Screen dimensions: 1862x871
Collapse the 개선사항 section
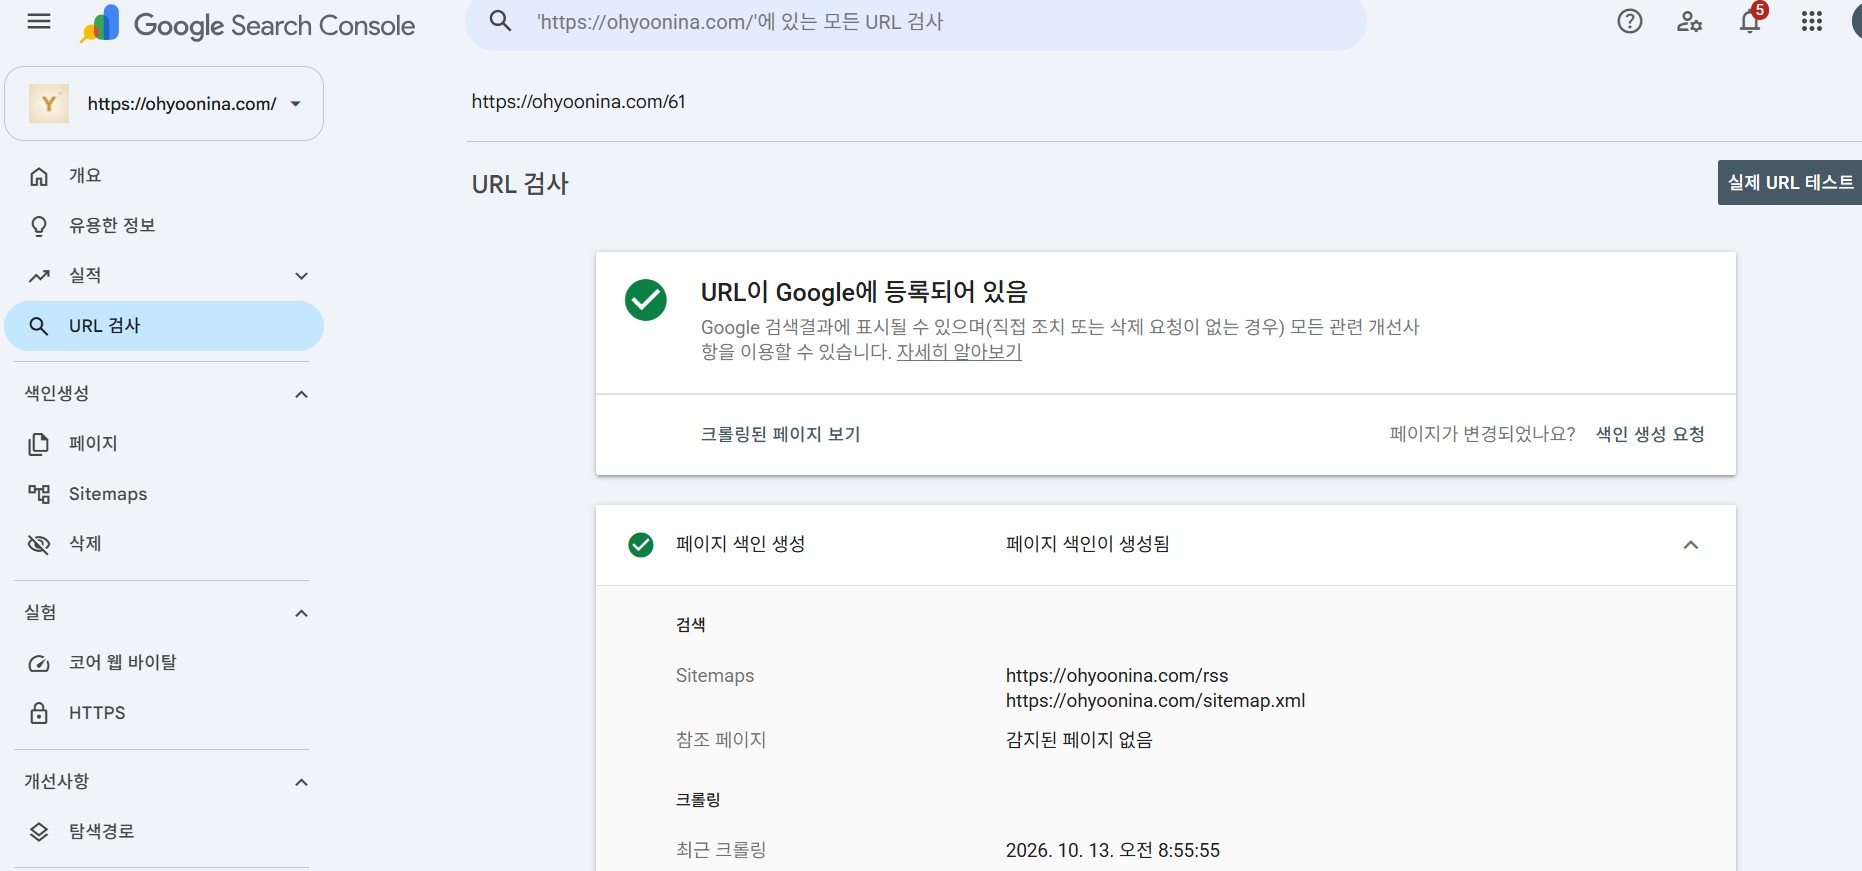coord(302,782)
